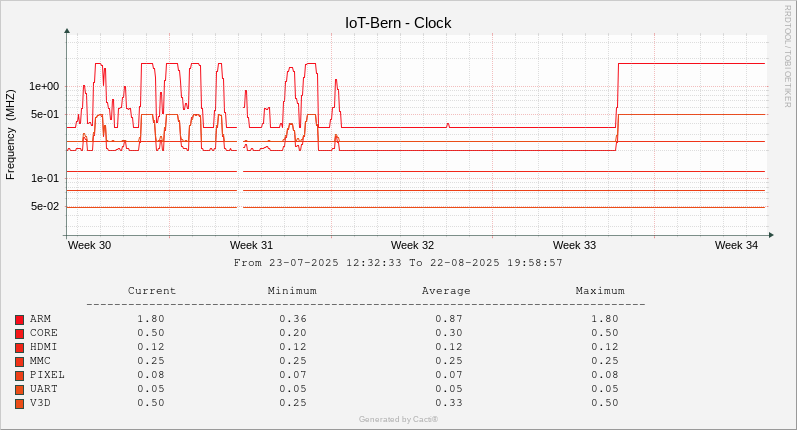
Task: Click the From/To date range text
Action: (x=398, y=263)
